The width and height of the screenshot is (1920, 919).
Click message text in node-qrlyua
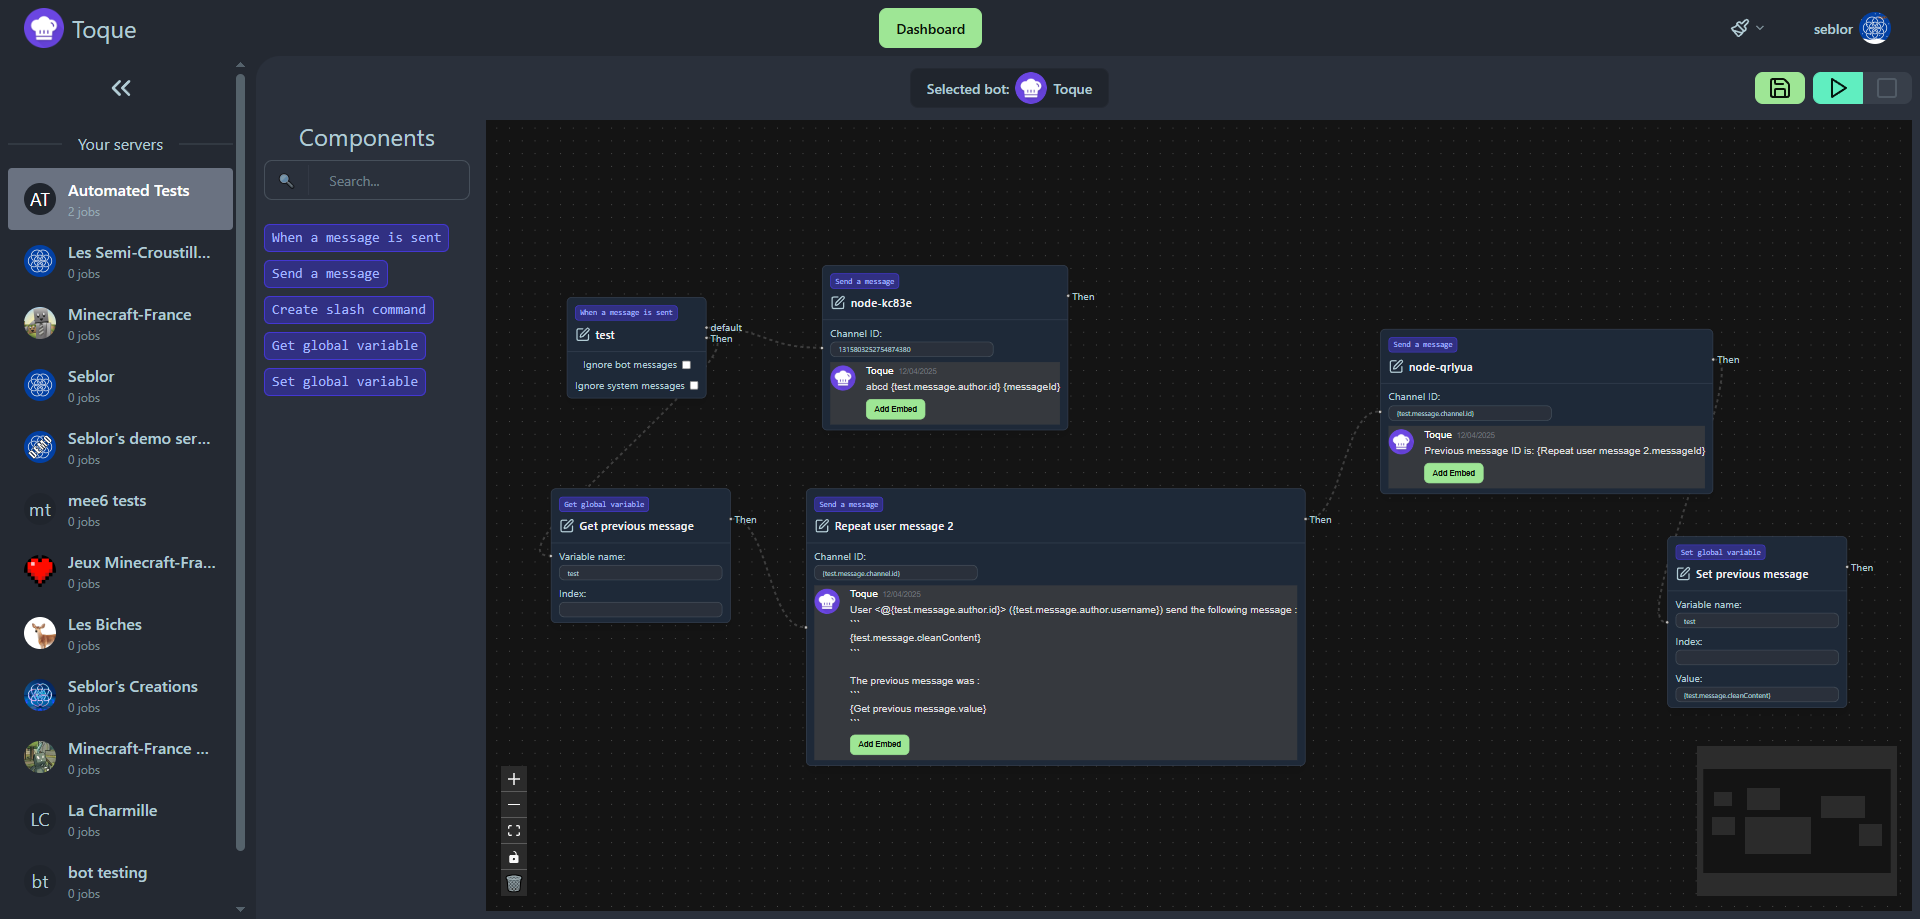click(1564, 451)
